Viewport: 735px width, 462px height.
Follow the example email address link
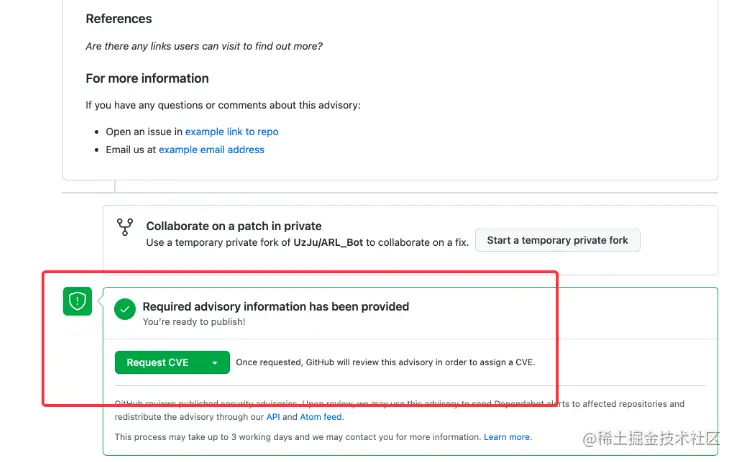211,150
